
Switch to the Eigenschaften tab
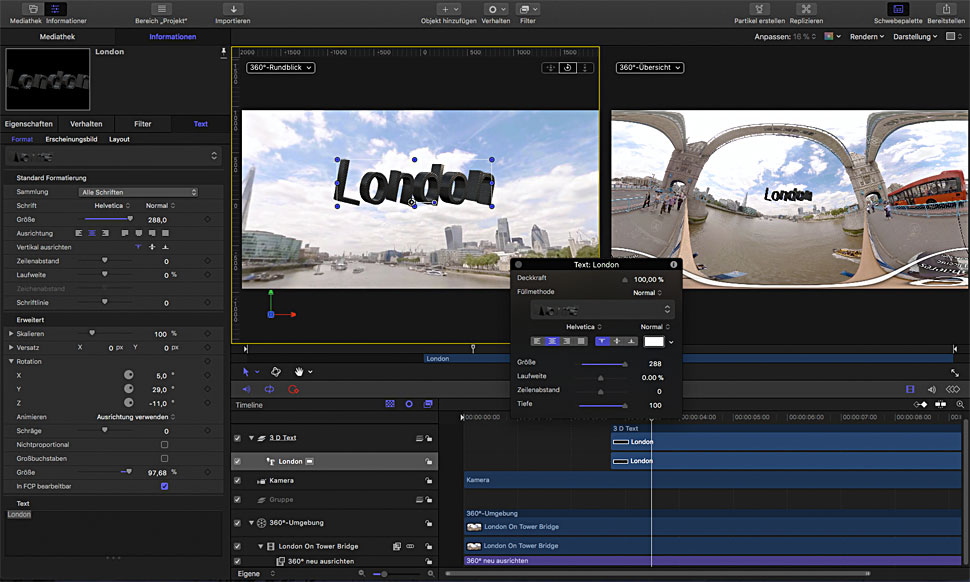28,124
